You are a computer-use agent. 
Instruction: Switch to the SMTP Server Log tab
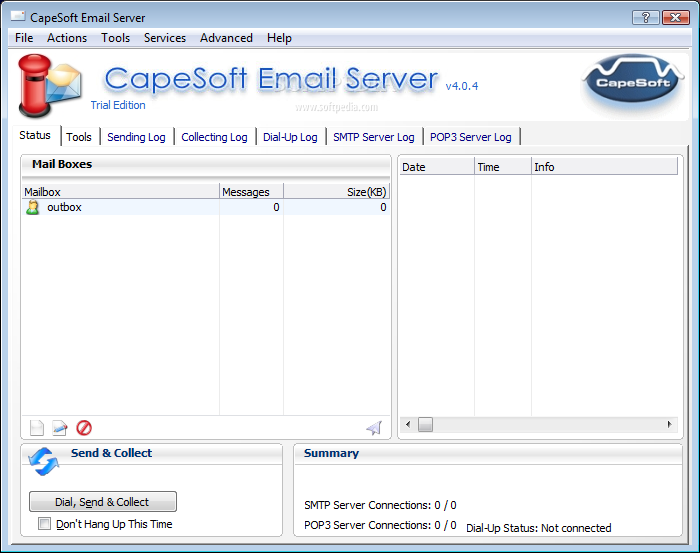(x=374, y=137)
